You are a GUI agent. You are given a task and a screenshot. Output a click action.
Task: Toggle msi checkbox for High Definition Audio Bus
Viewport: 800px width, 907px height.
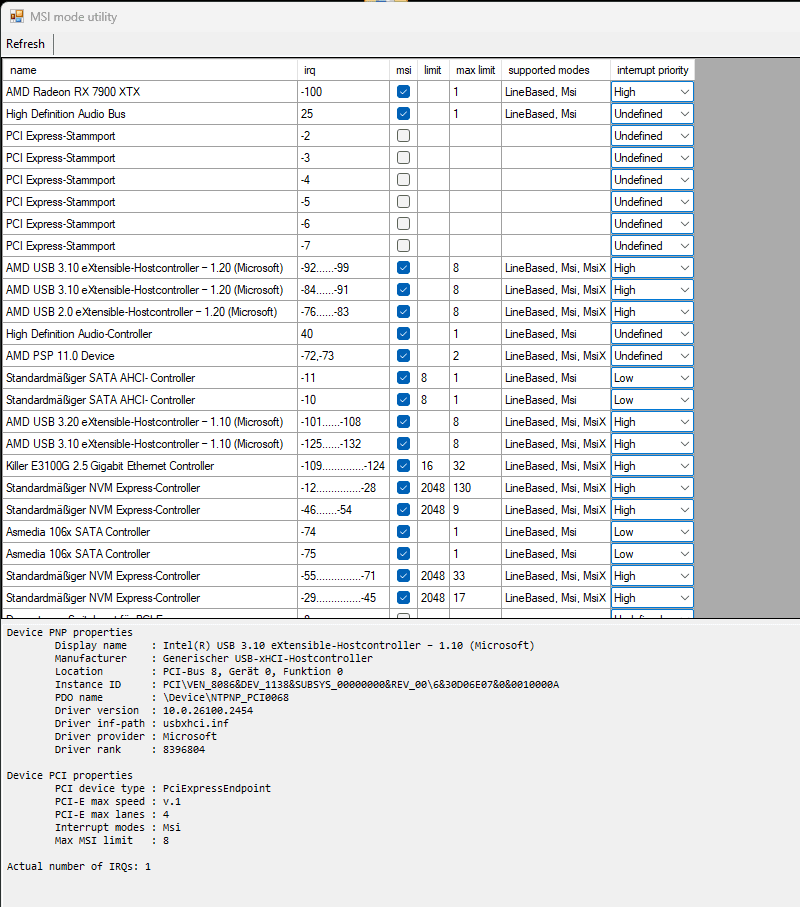click(404, 113)
